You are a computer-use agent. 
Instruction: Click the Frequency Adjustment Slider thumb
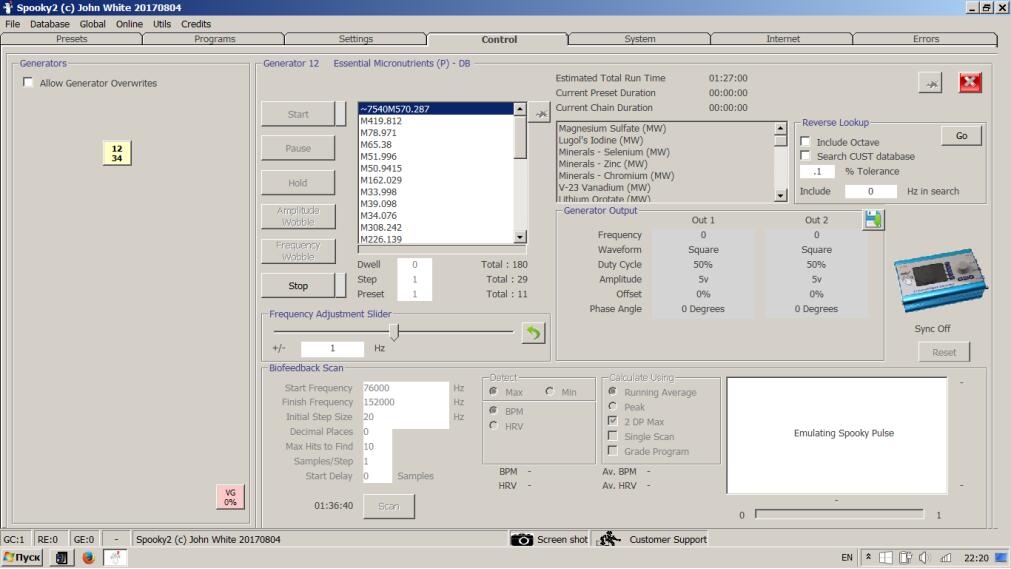coord(394,332)
